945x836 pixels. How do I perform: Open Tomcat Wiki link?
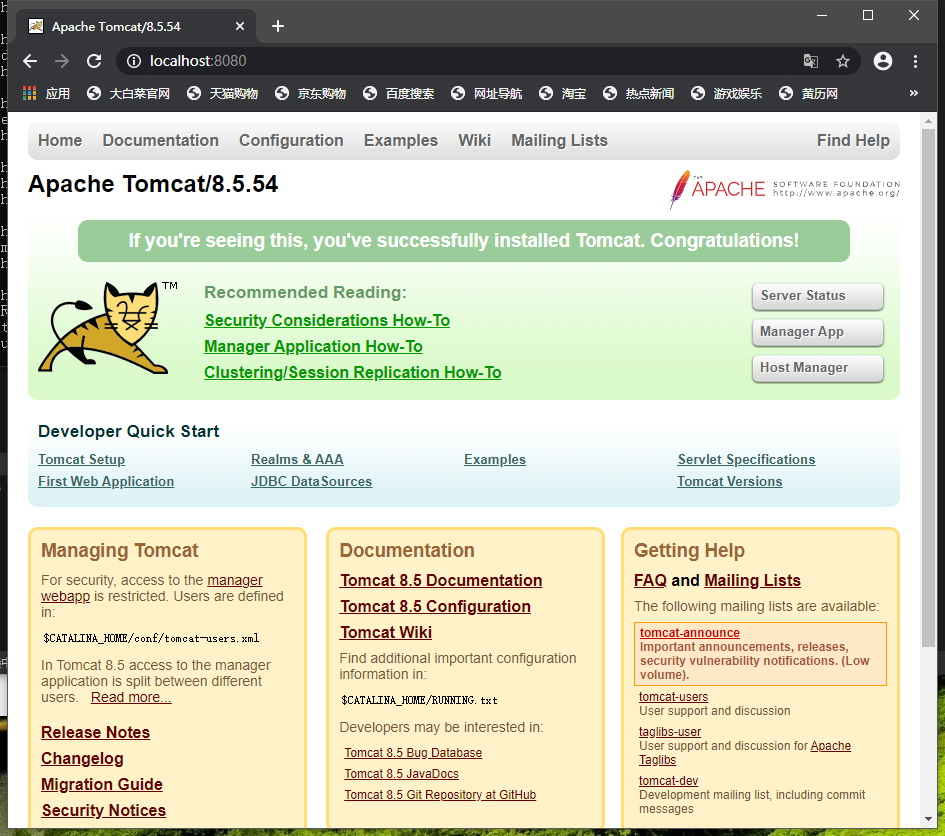[x=386, y=632]
